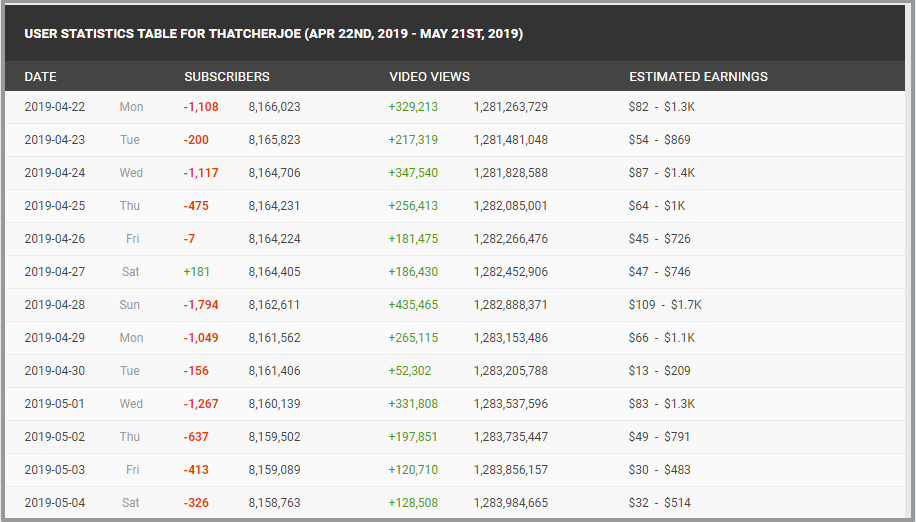Click subscriber change -1,049
This screenshot has width=916, height=522.
click(x=201, y=337)
